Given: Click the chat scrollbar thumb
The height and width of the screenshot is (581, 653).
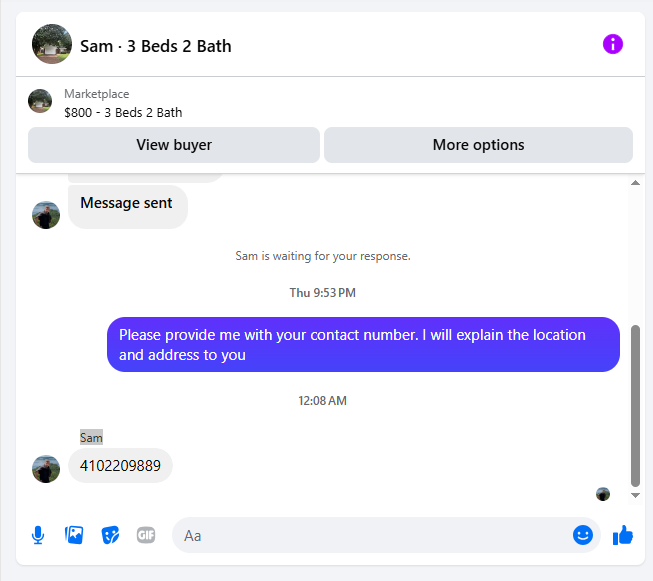Looking at the screenshot, I should pos(635,406).
